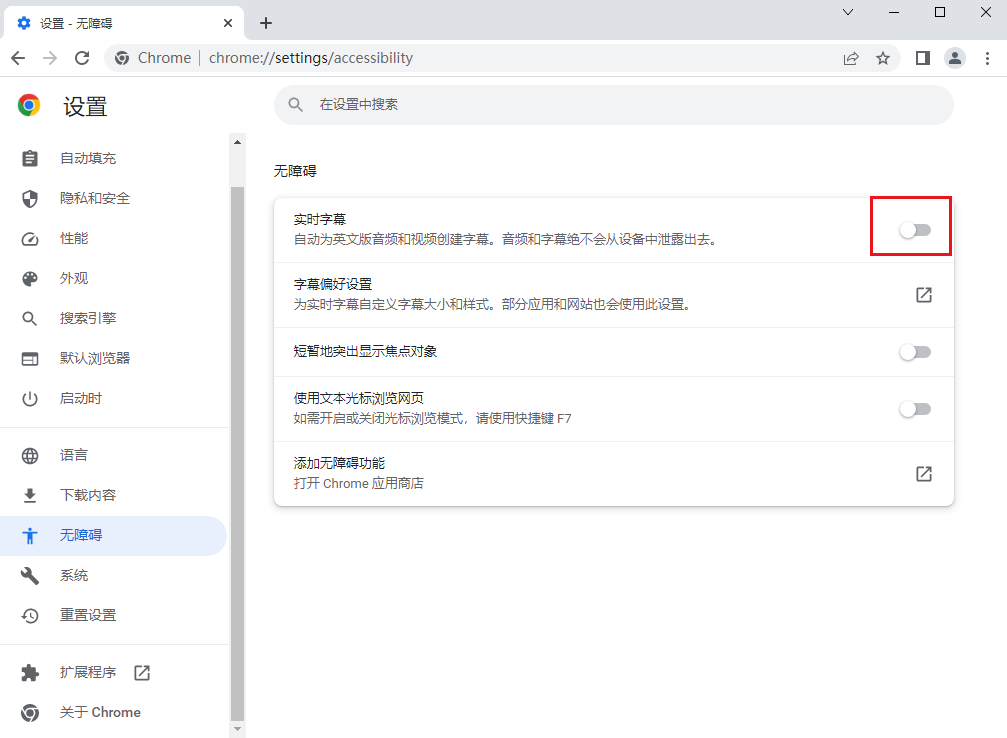This screenshot has width=1007, height=738.
Task: Click the magnifier icon for 搜索引擎
Action: pyautogui.click(x=30, y=319)
